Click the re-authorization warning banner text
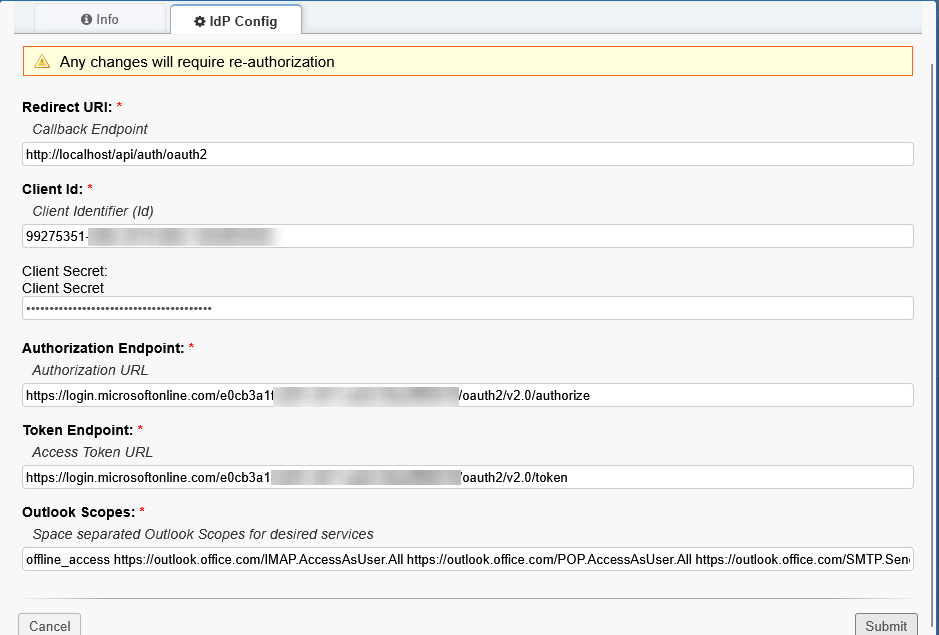The height and width of the screenshot is (635, 939). [x=197, y=62]
